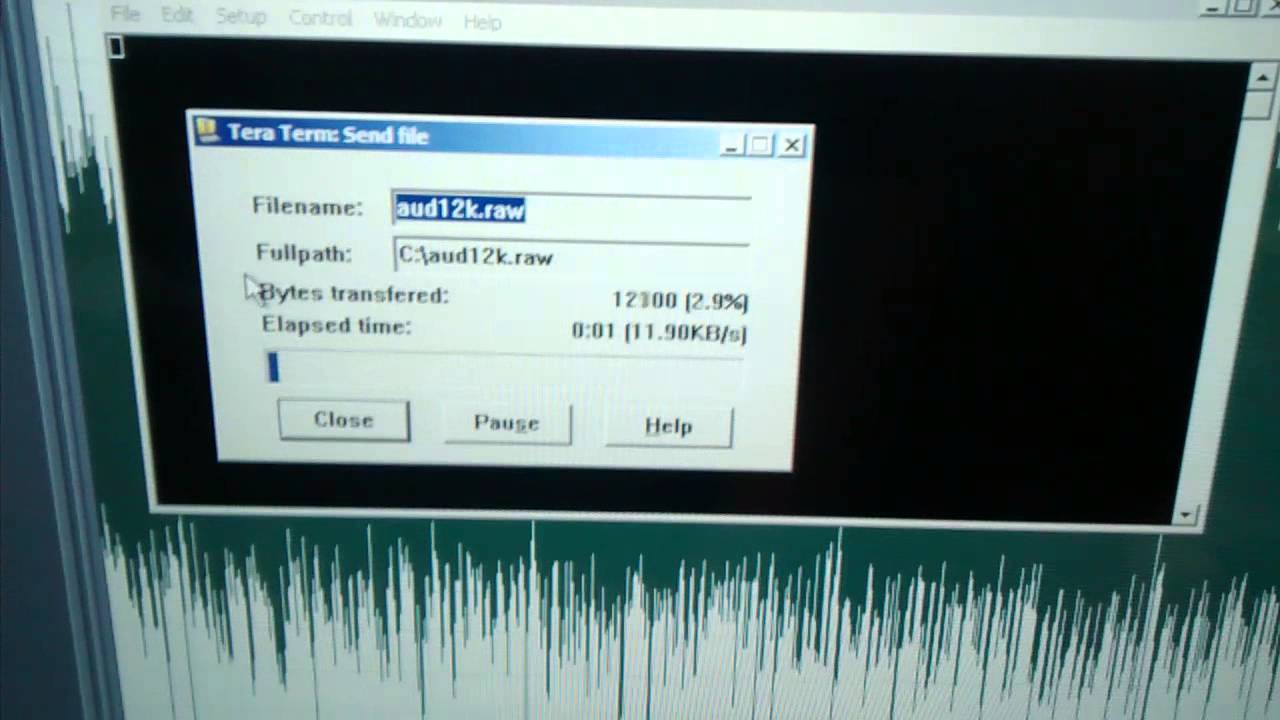Click the terminal scrollbar down arrow
This screenshot has height=720, width=1280.
(x=1186, y=515)
